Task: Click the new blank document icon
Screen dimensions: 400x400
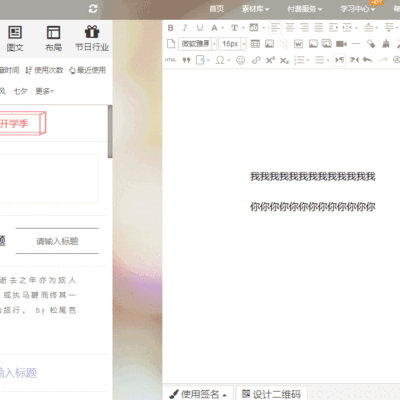Action: (x=171, y=44)
